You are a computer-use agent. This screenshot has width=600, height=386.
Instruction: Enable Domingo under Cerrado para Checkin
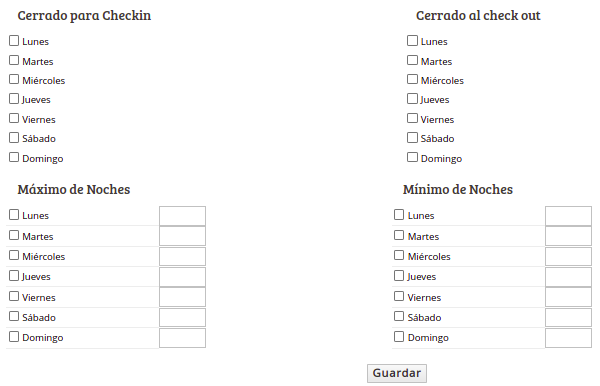click(x=14, y=157)
